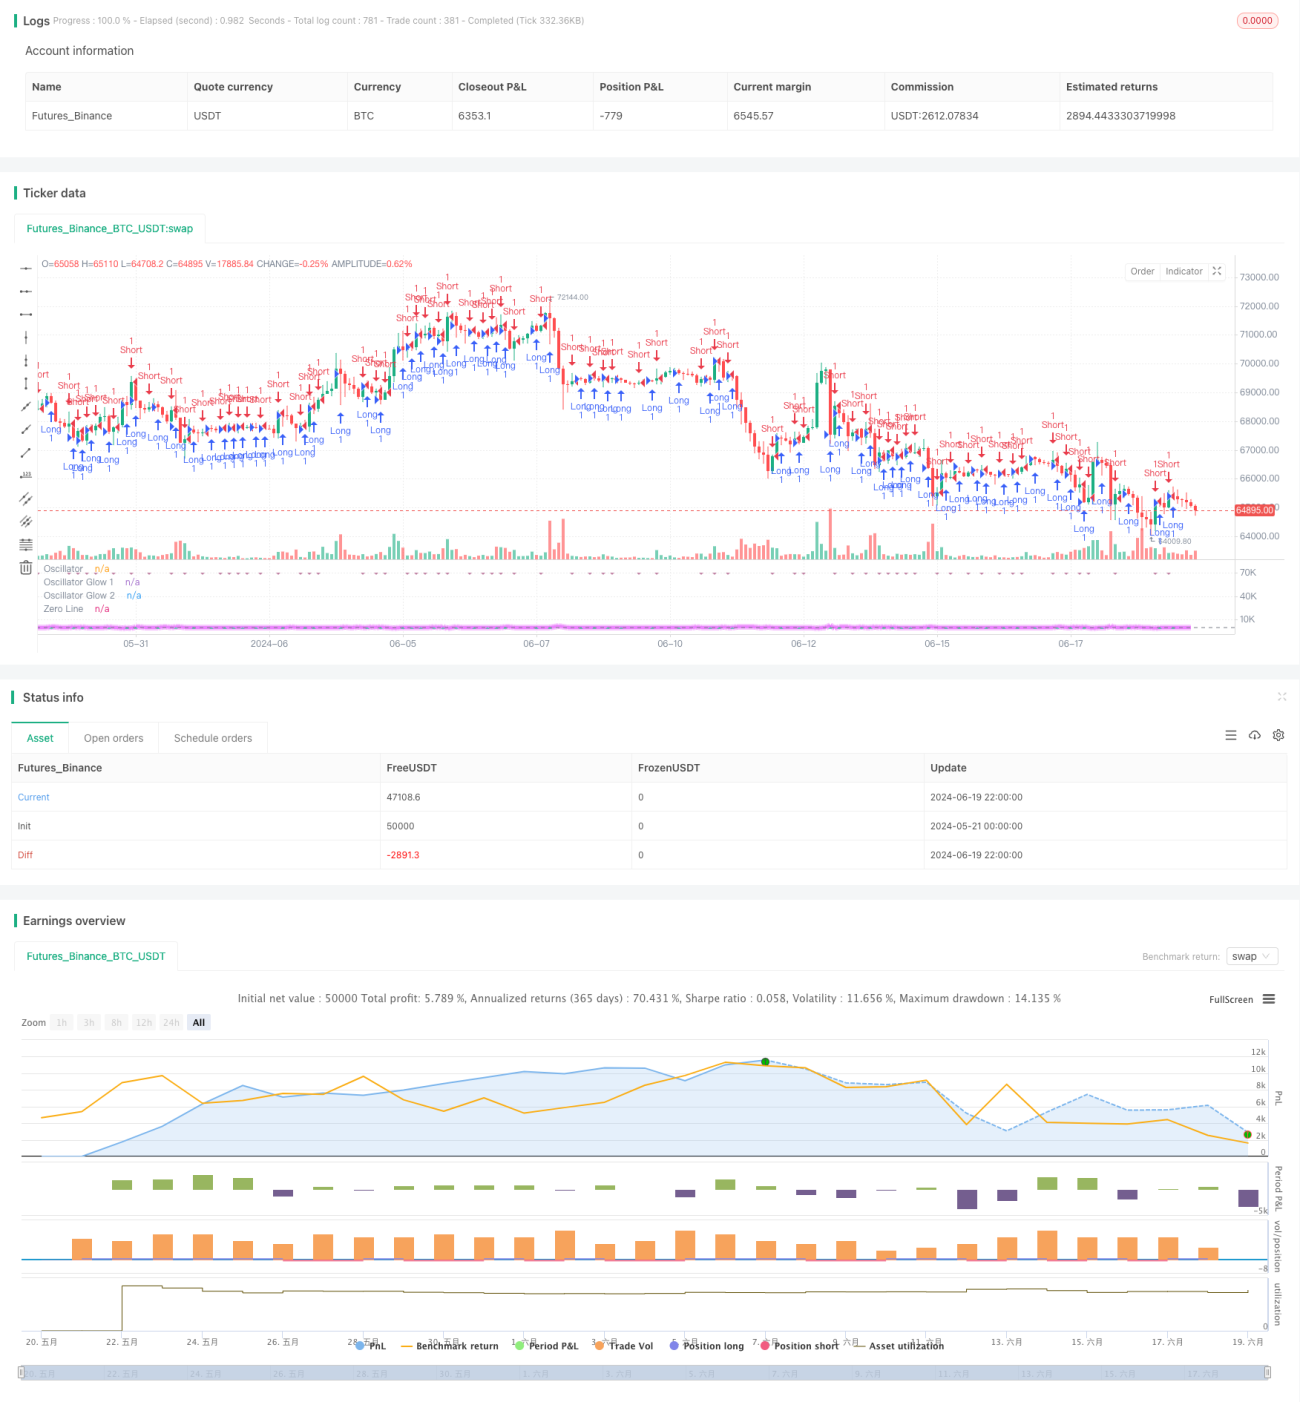
Task: Set zoom range to 8h
Action: (116, 1022)
